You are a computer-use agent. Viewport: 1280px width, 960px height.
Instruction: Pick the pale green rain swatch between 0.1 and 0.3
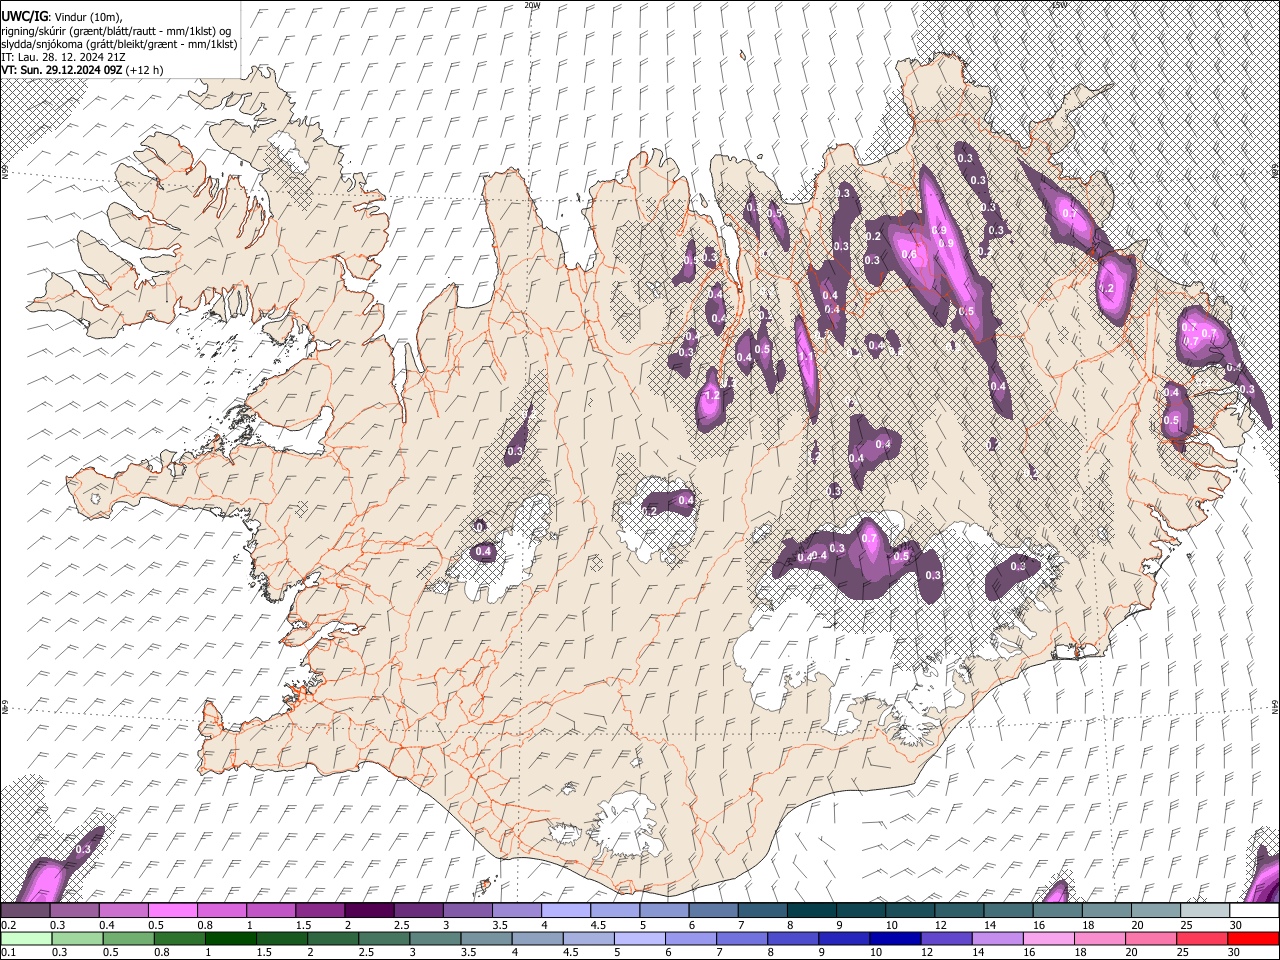click(28, 939)
